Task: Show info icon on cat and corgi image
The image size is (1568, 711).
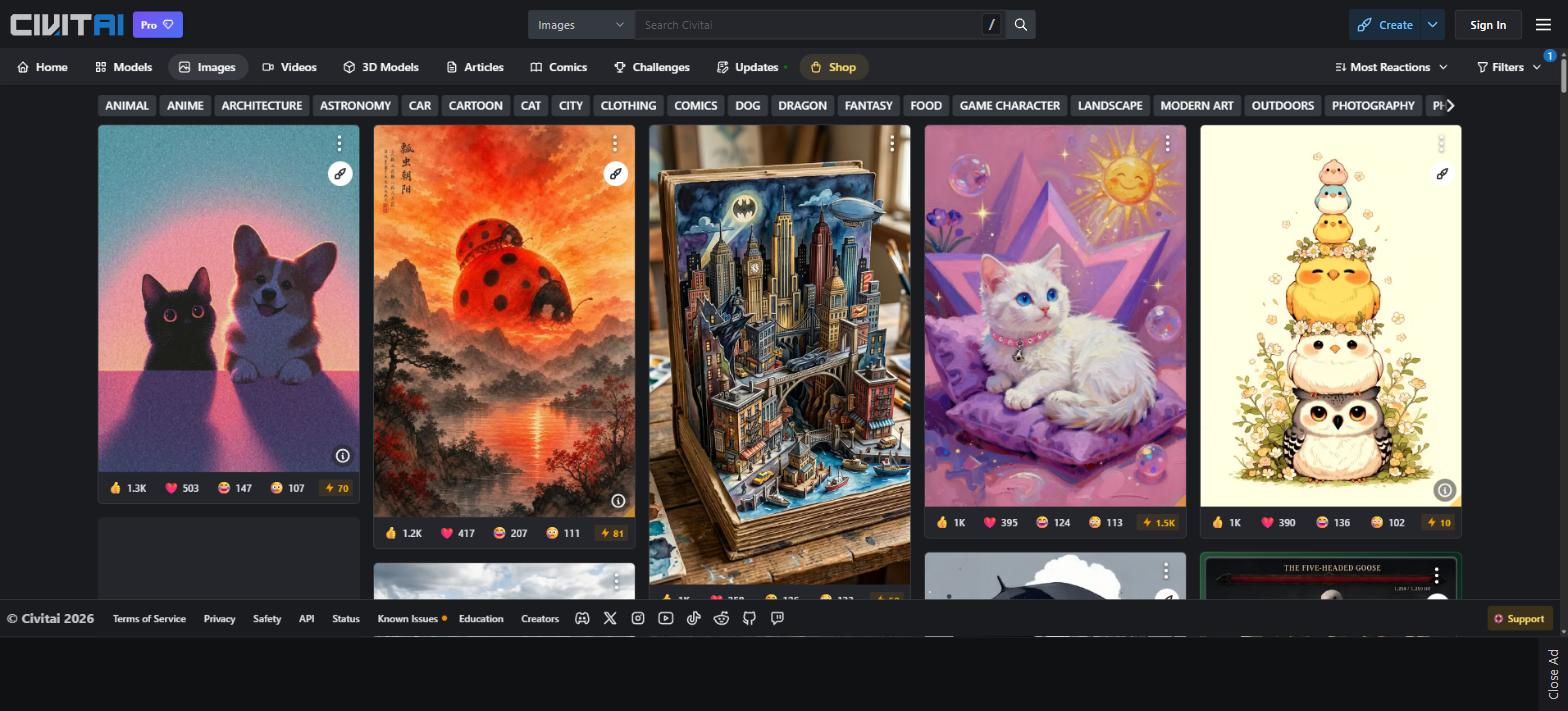Action: (x=342, y=456)
